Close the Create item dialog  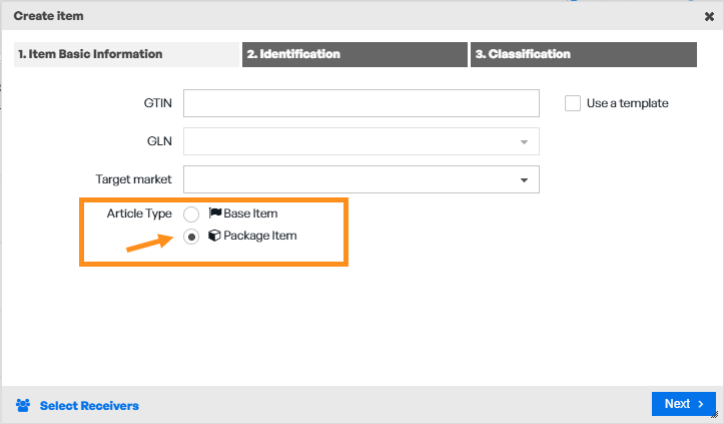pos(709,17)
